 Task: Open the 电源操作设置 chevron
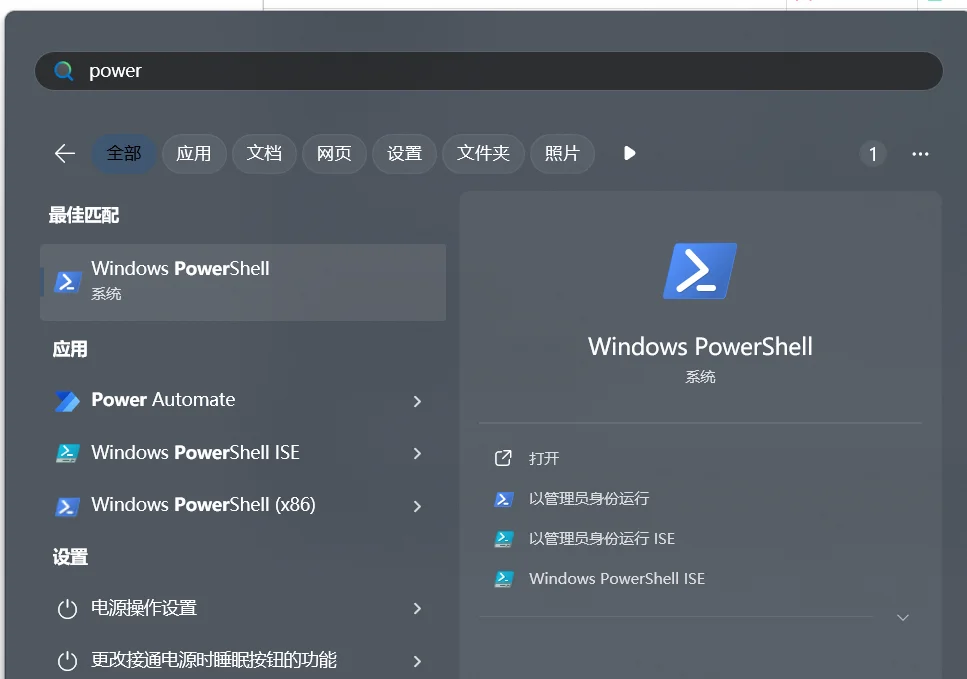tap(417, 609)
